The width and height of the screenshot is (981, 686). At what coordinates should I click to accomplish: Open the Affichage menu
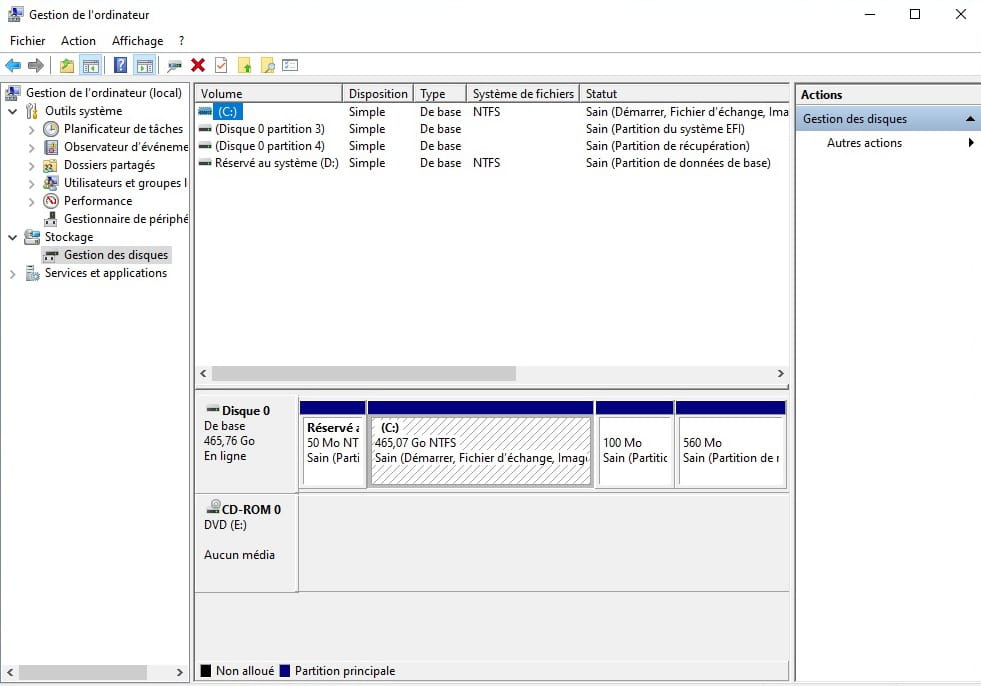(137, 41)
